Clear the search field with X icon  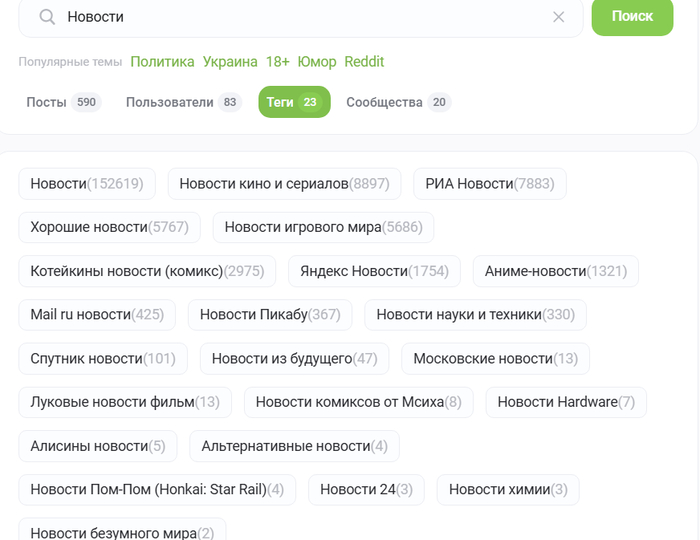tap(559, 17)
